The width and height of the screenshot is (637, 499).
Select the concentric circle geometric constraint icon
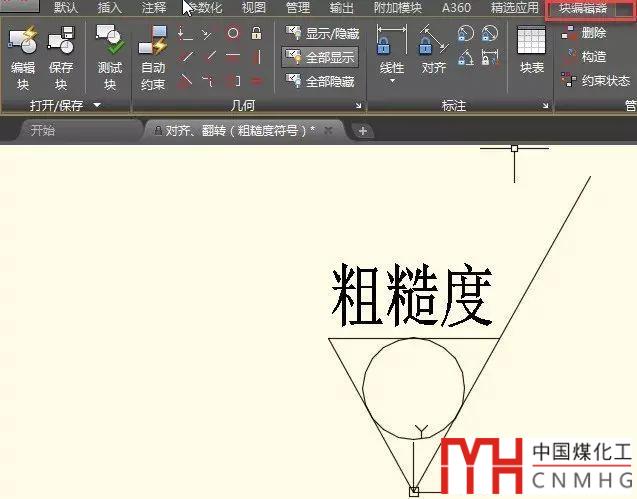click(233, 33)
